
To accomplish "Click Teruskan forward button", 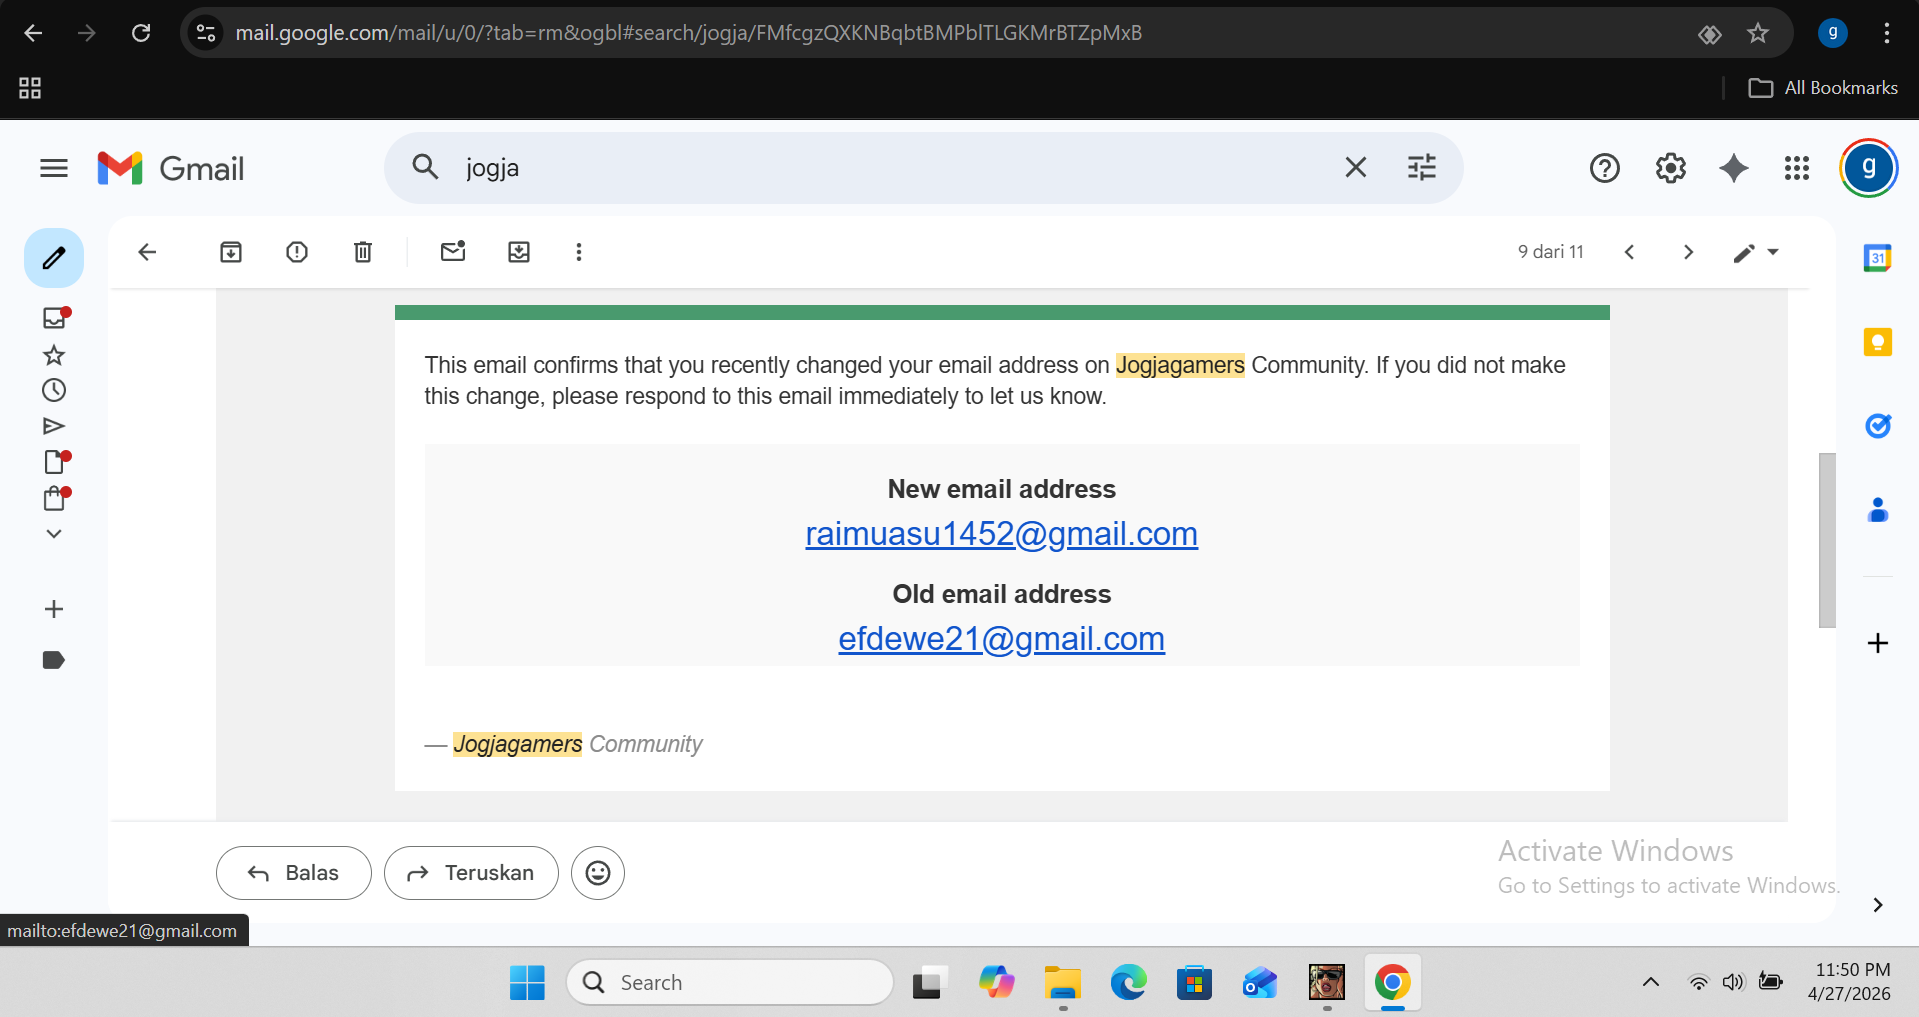I will tap(471, 873).
